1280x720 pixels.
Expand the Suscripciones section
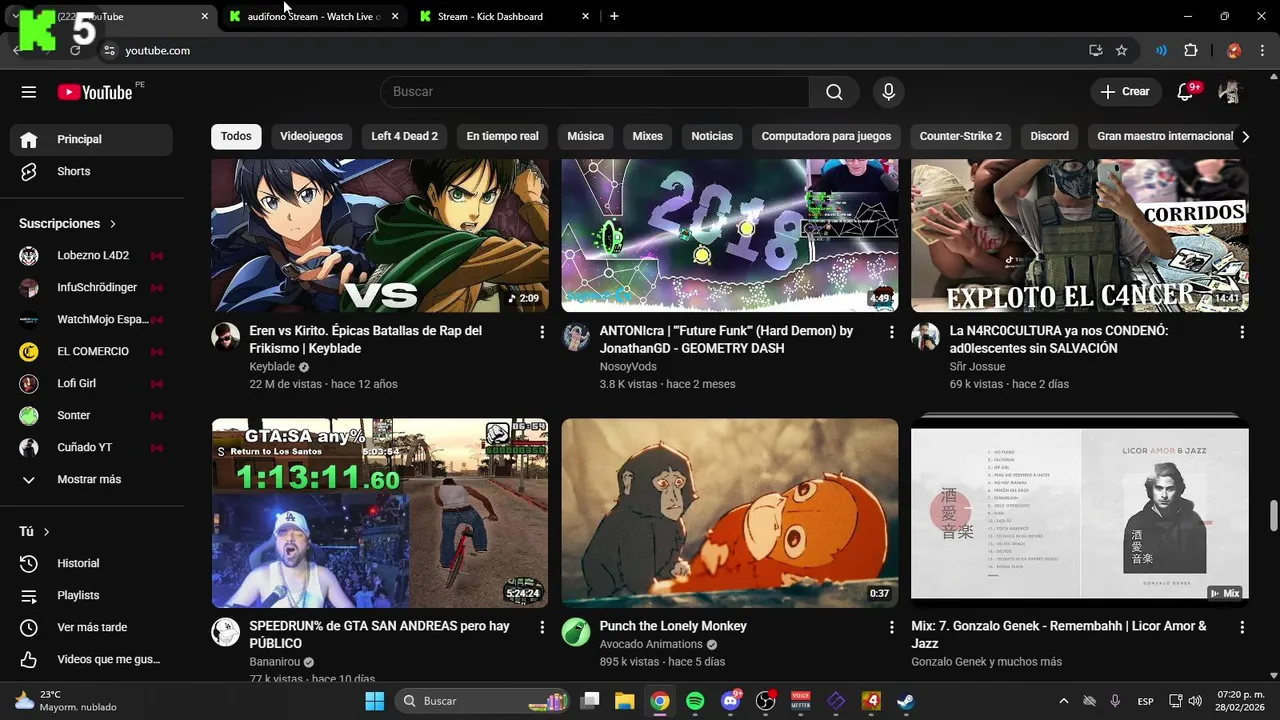pos(68,223)
